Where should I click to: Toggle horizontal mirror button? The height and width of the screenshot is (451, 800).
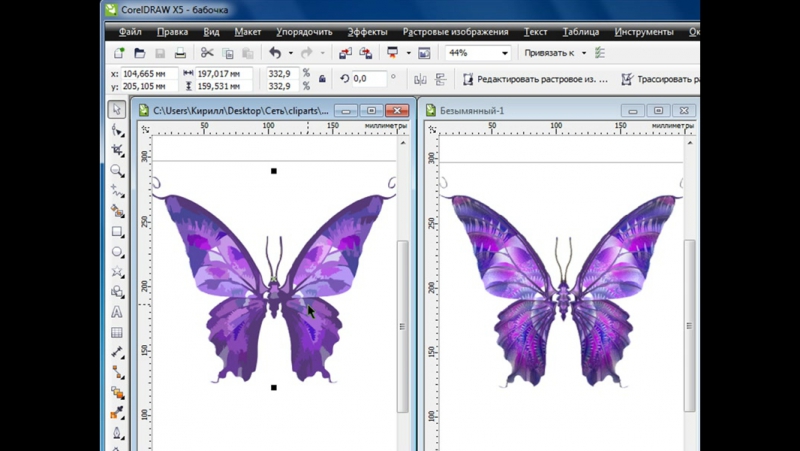pyautogui.click(x=420, y=79)
